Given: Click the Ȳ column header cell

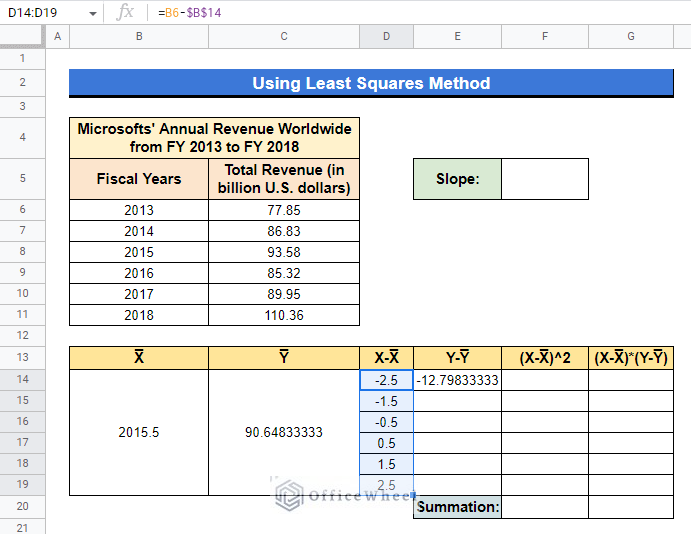Looking at the screenshot, I should click(284, 357).
